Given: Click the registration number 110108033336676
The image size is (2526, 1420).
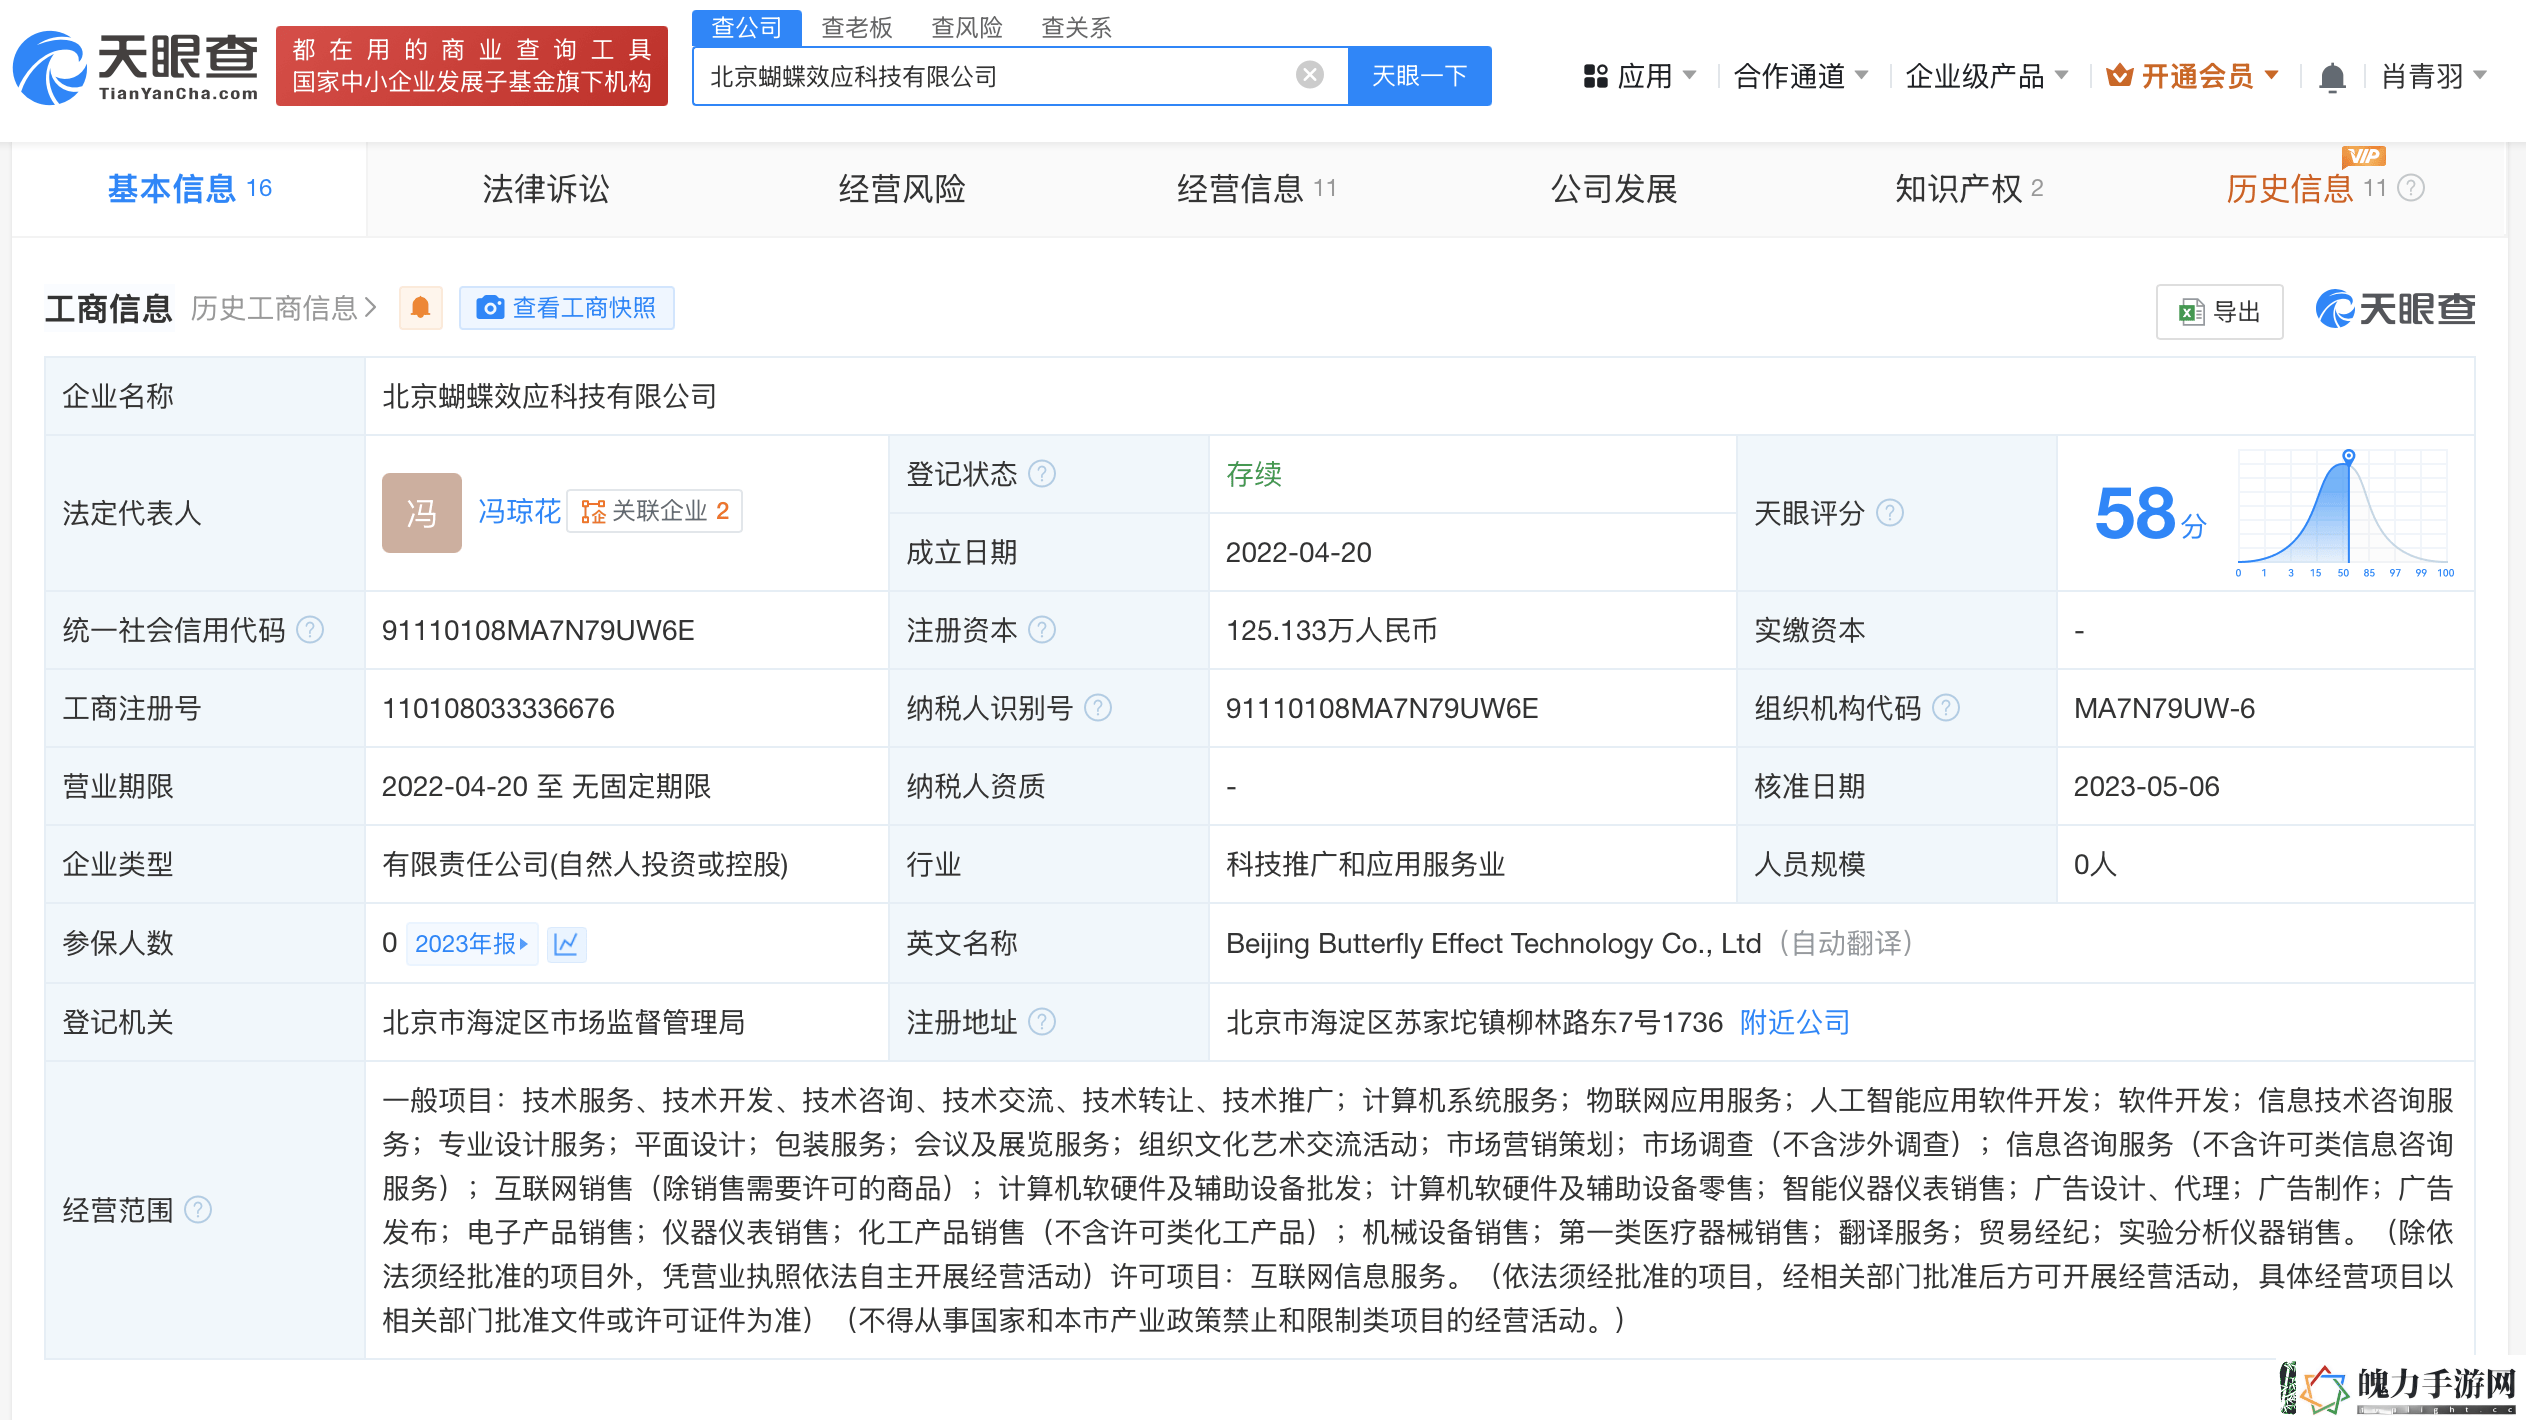Looking at the screenshot, I should [x=498, y=708].
